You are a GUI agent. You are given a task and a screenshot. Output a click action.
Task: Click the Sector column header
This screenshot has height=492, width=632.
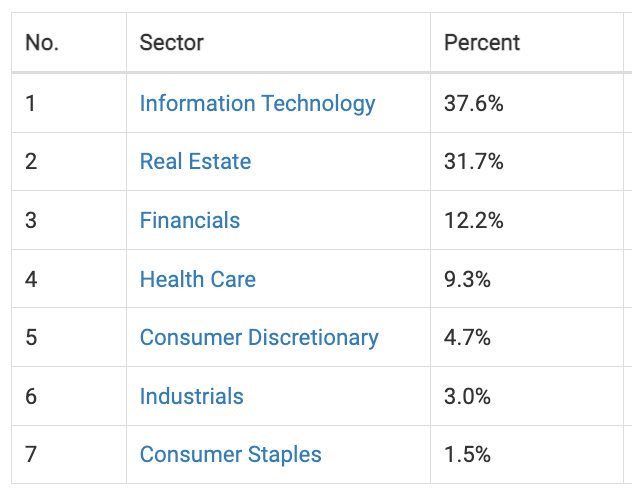(171, 43)
